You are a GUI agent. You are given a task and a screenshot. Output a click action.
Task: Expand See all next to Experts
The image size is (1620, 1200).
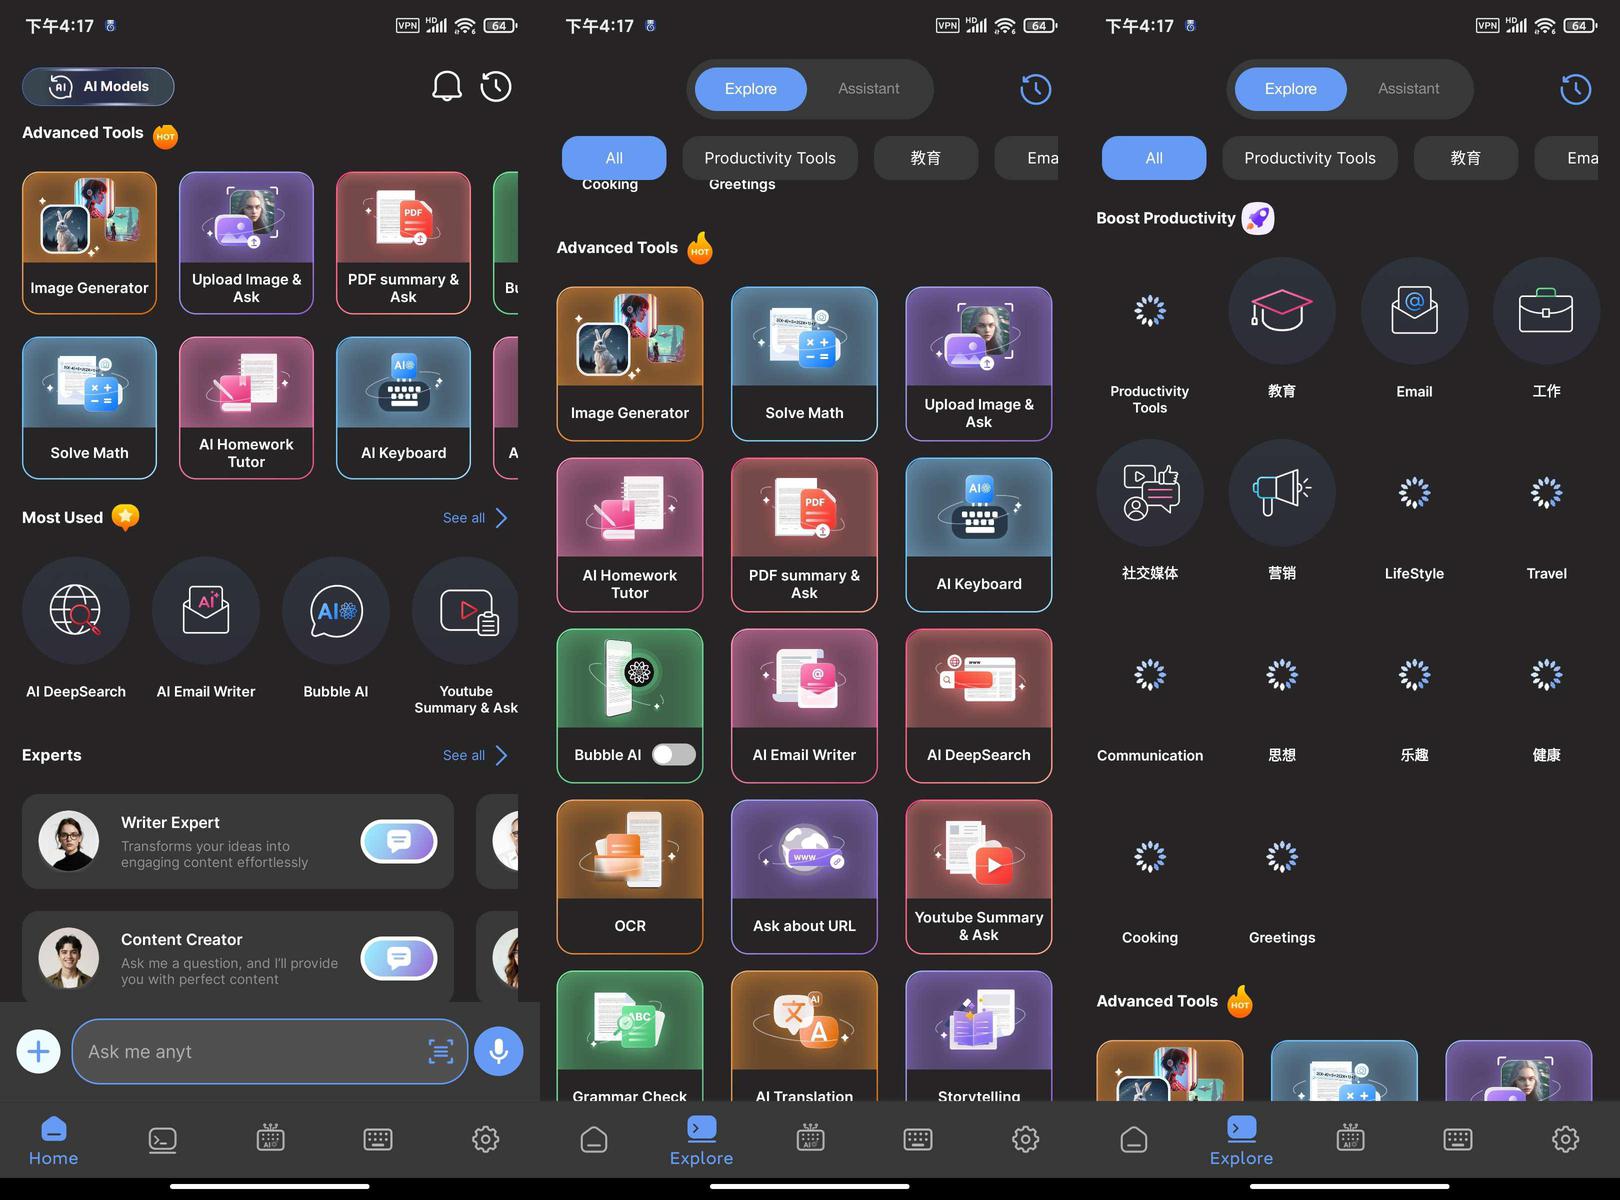(475, 755)
